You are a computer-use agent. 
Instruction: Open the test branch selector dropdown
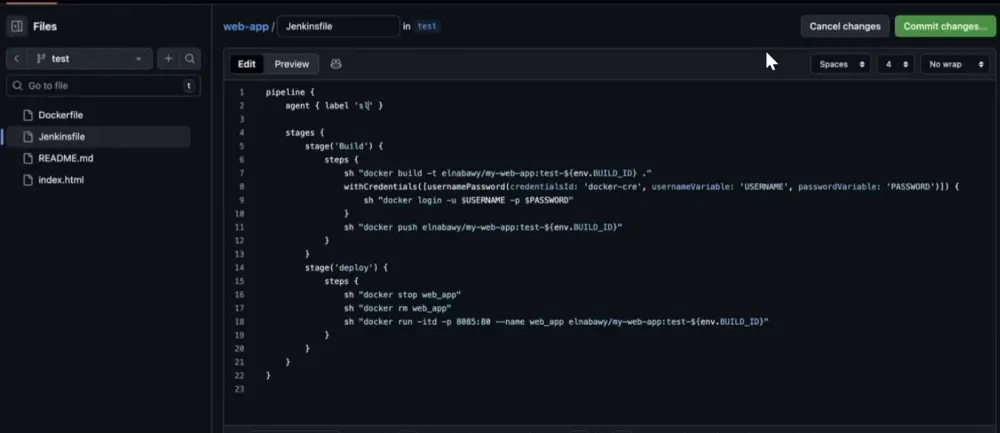tap(90, 59)
